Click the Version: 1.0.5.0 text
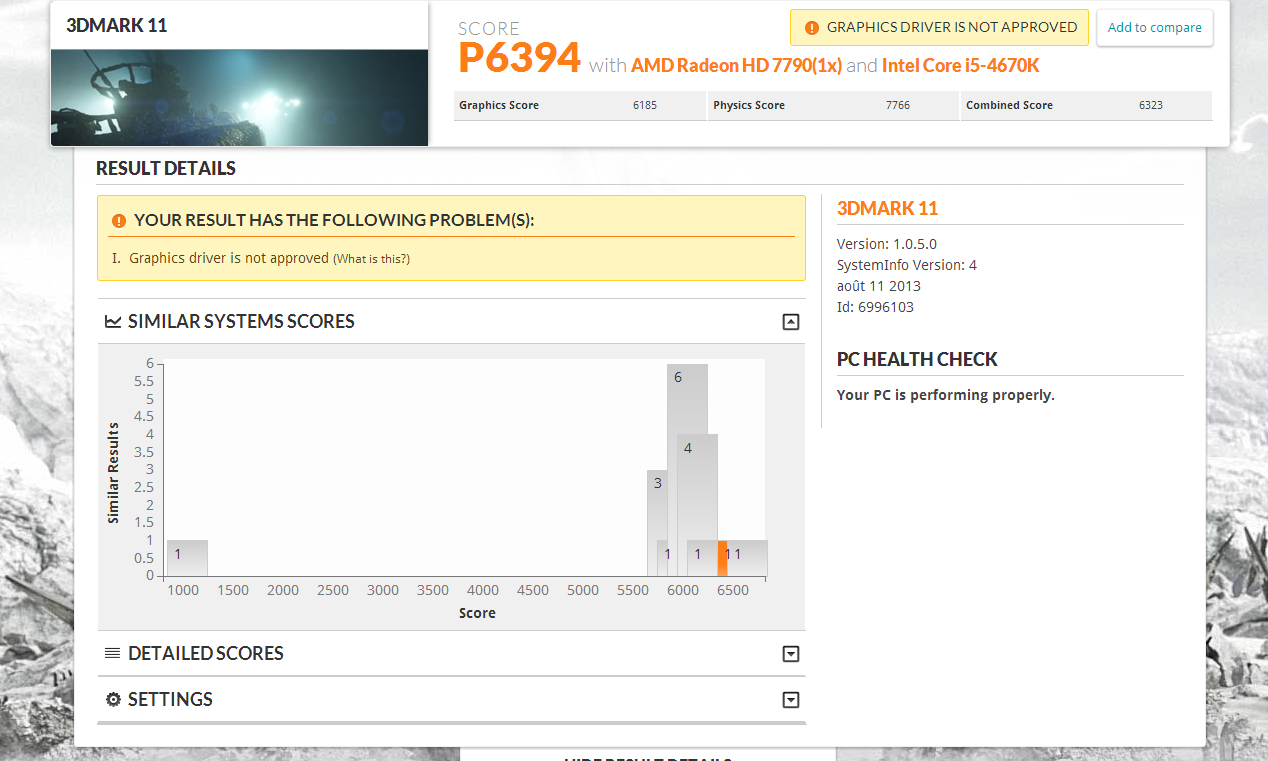Screen dimensions: 1268x761 [887, 244]
